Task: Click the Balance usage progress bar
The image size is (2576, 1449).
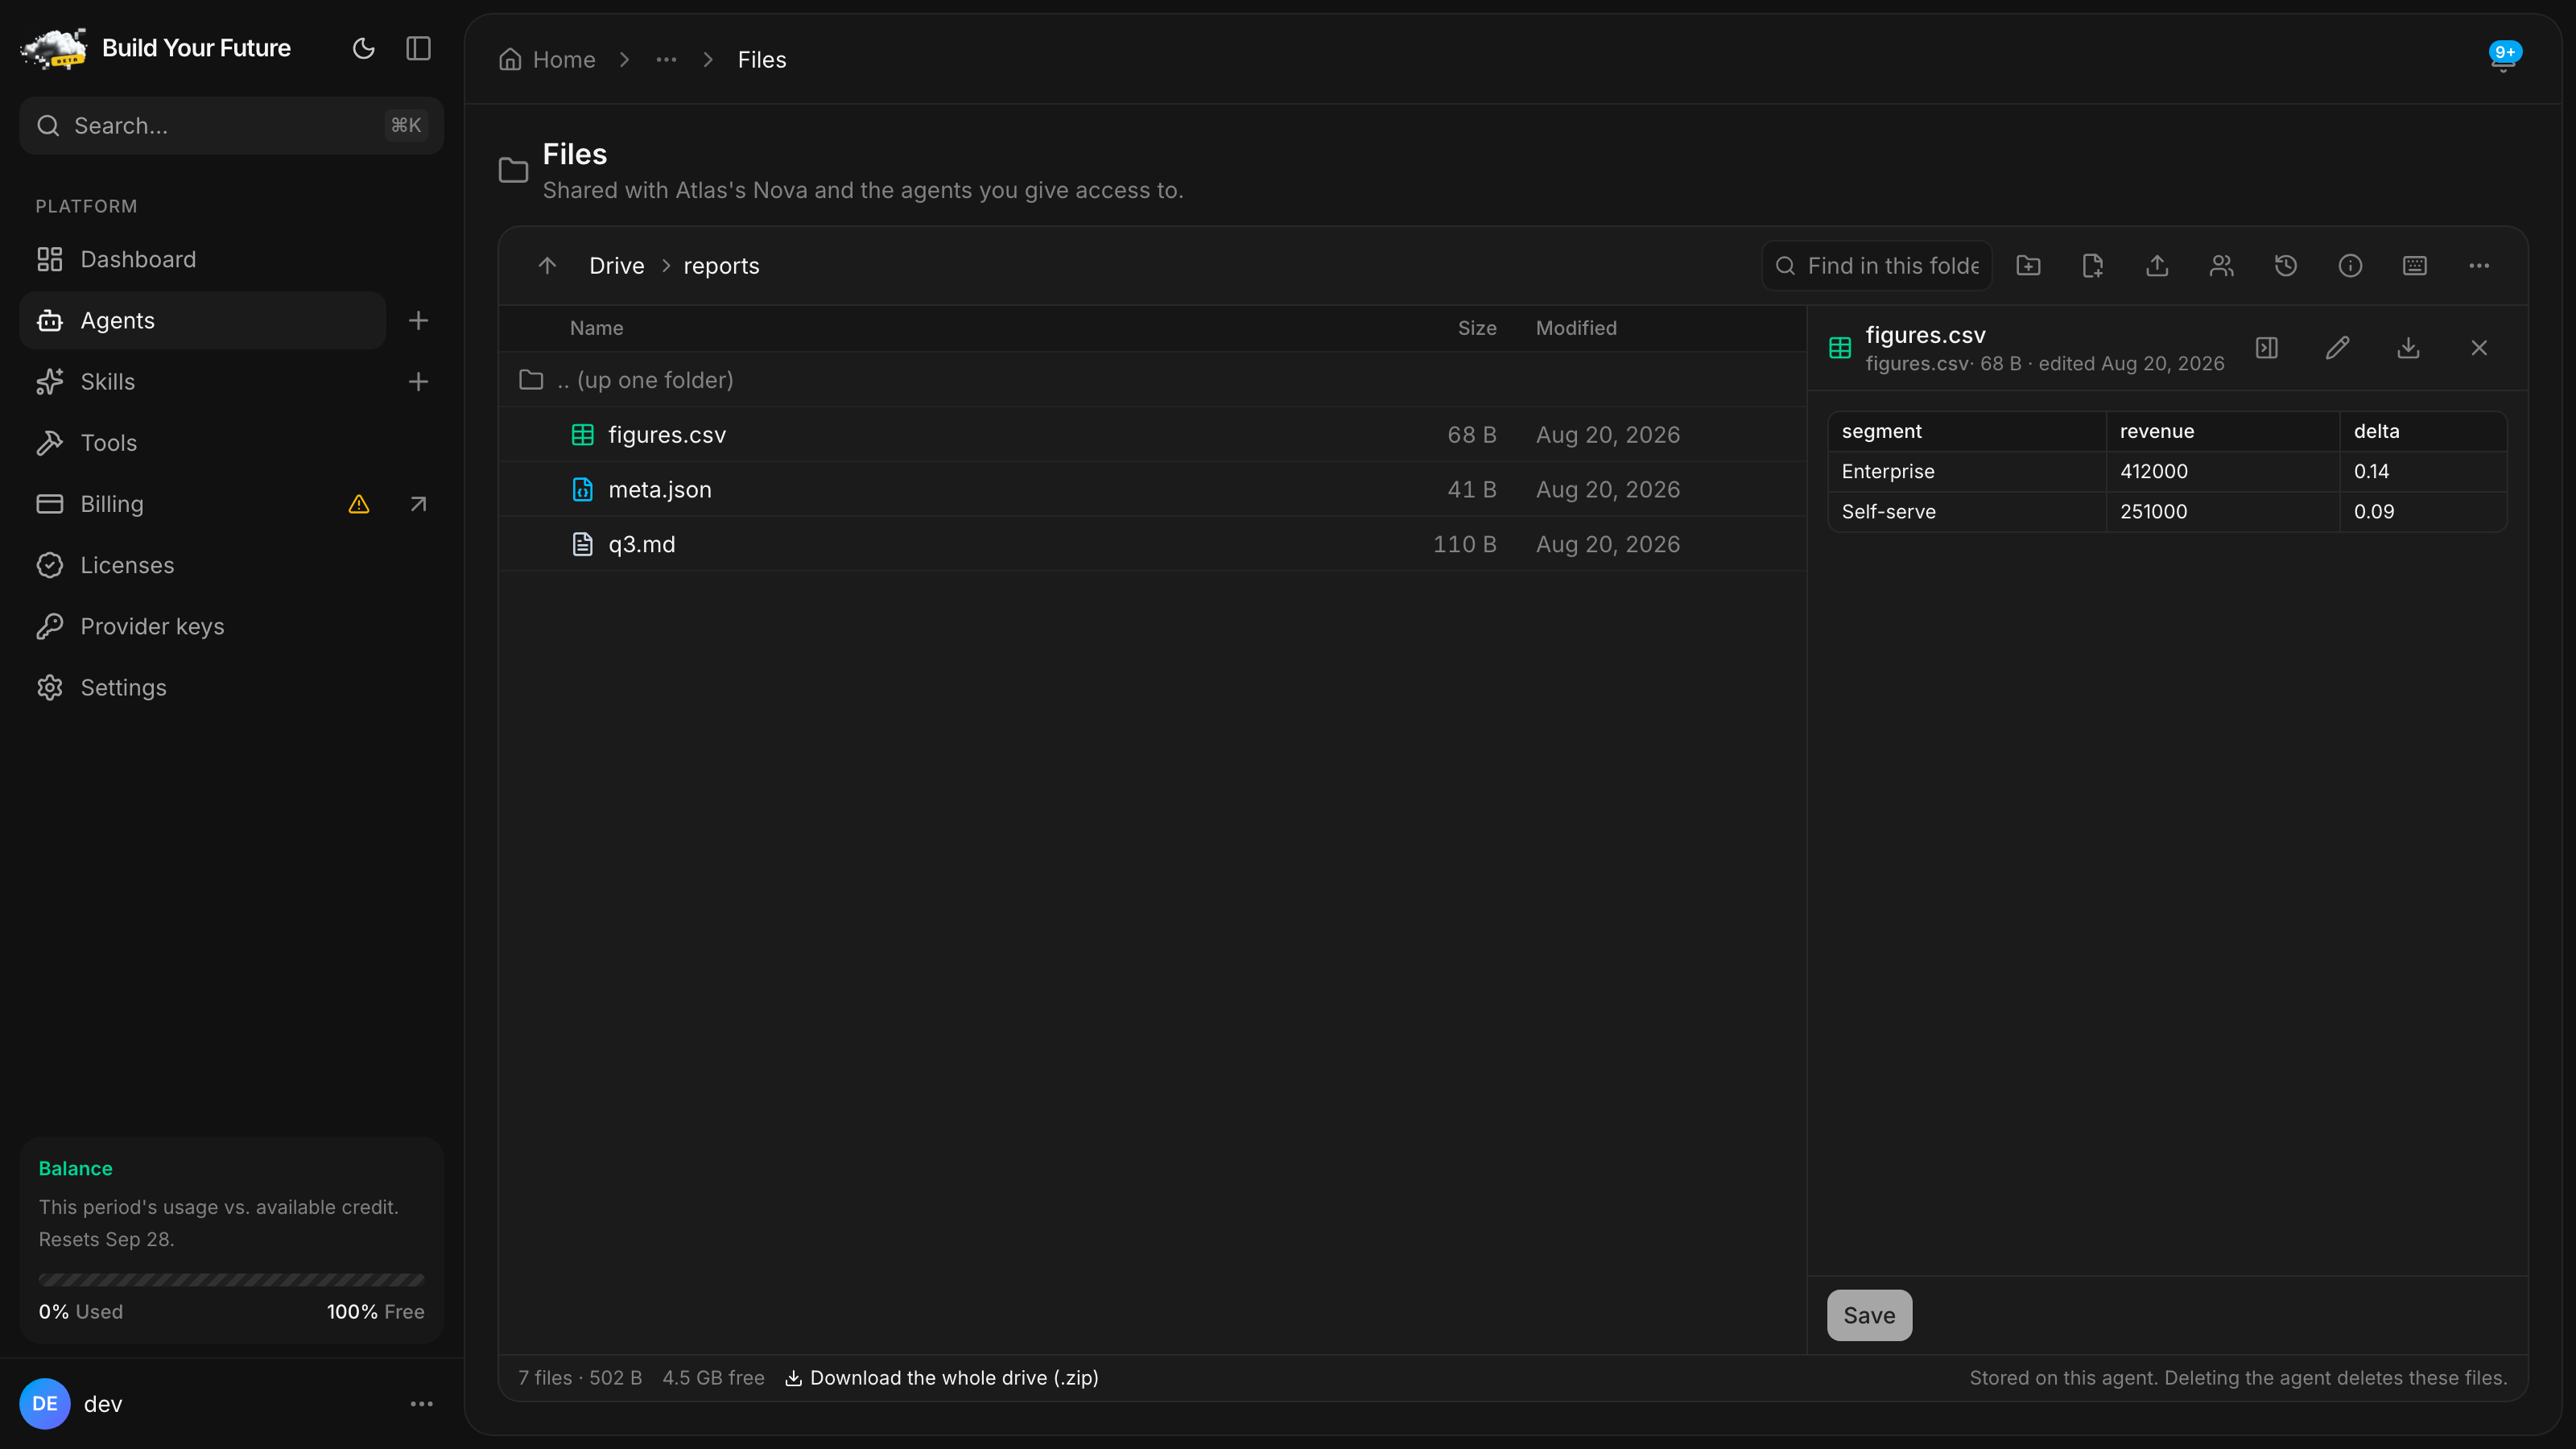Action: (x=231, y=1280)
